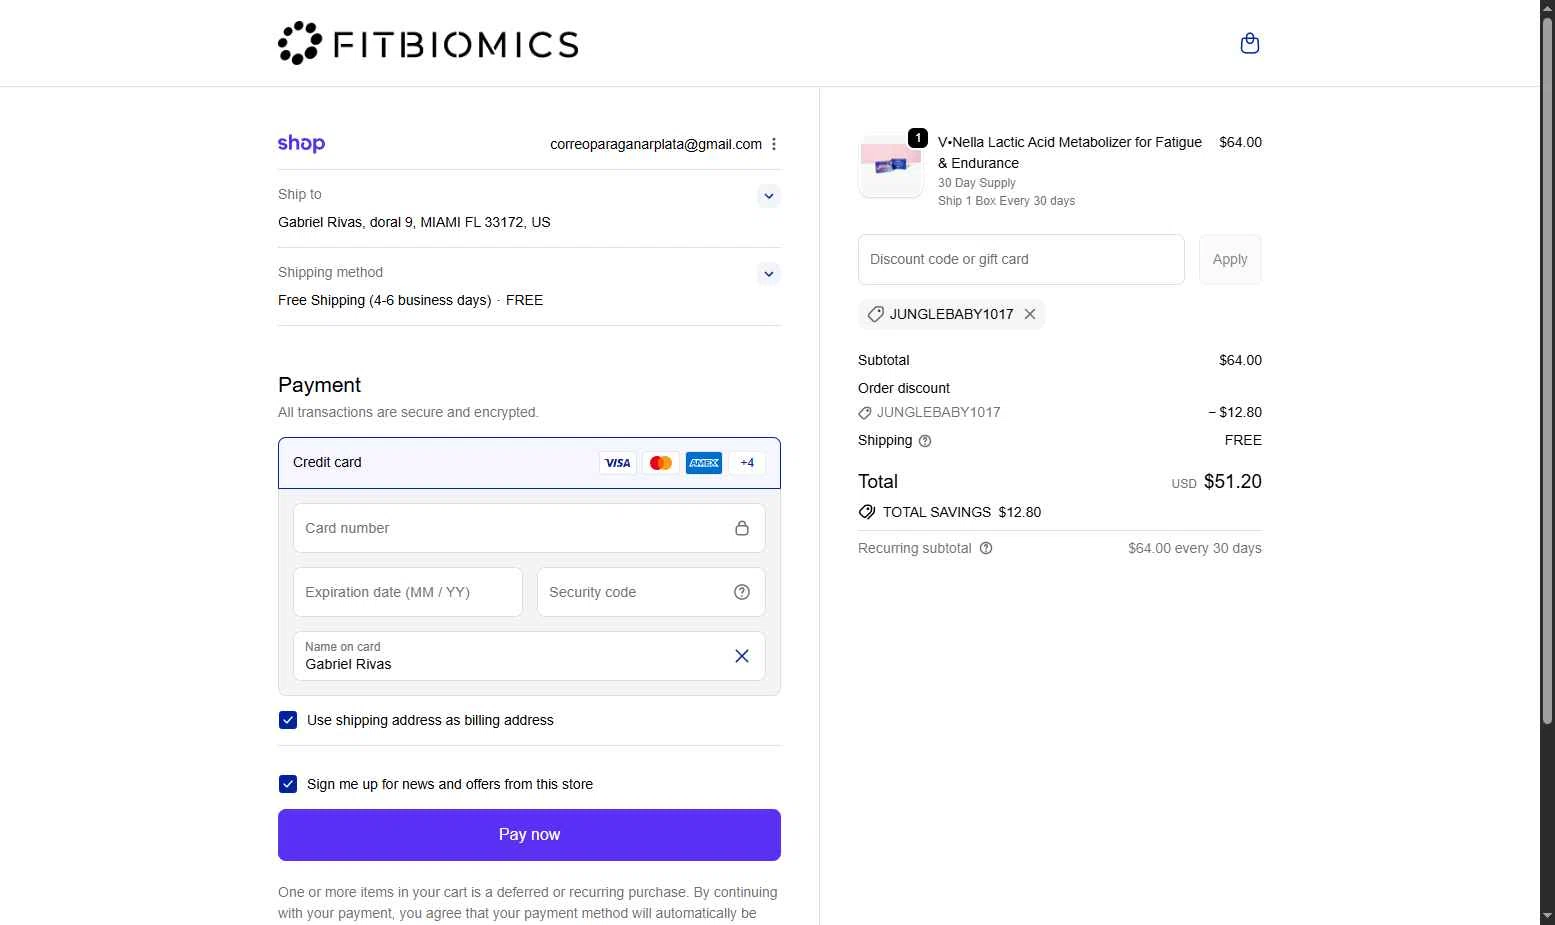Focus the Security code field
This screenshot has height=925, width=1555.
click(x=651, y=592)
